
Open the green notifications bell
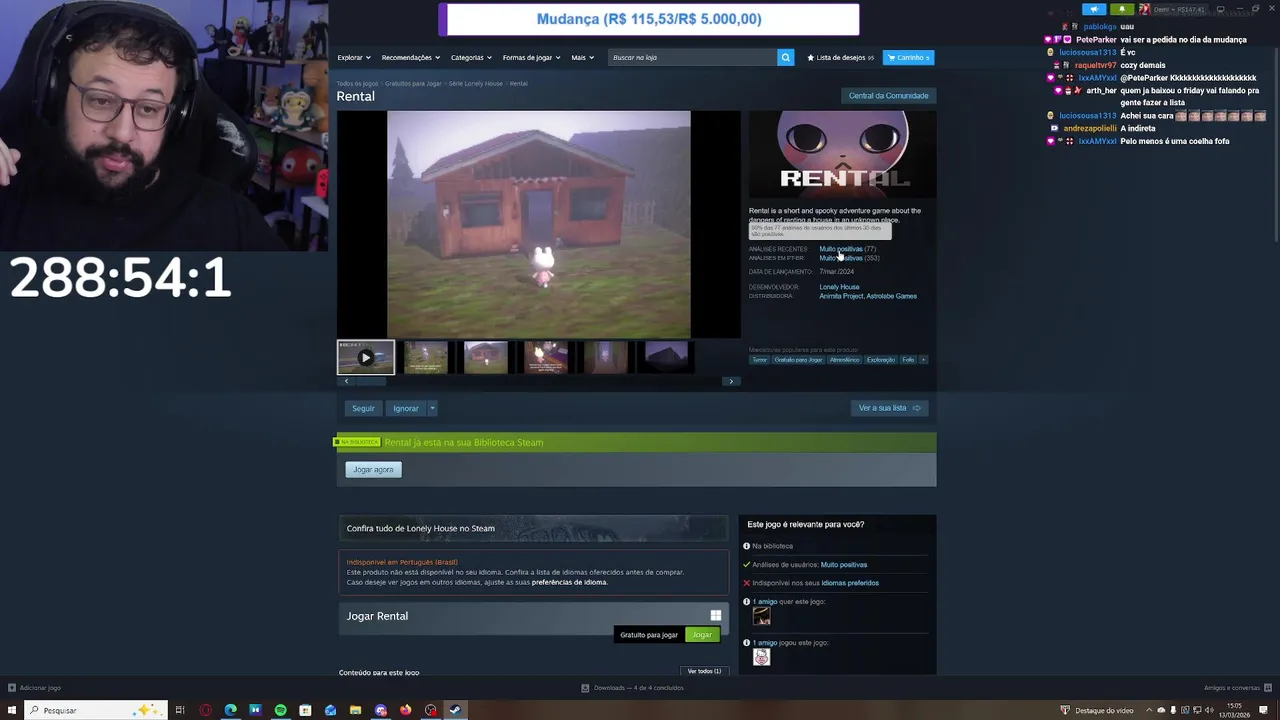click(x=1121, y=9)
